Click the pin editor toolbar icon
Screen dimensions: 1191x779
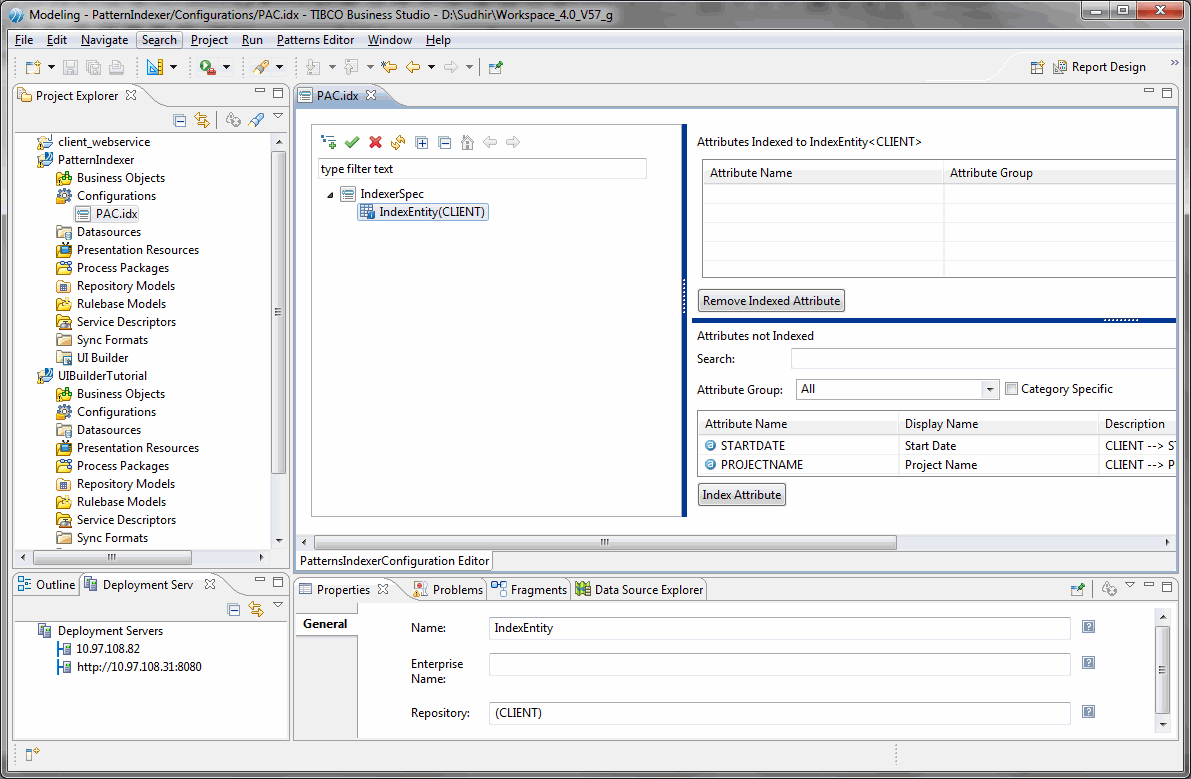(x=496, y=67)
